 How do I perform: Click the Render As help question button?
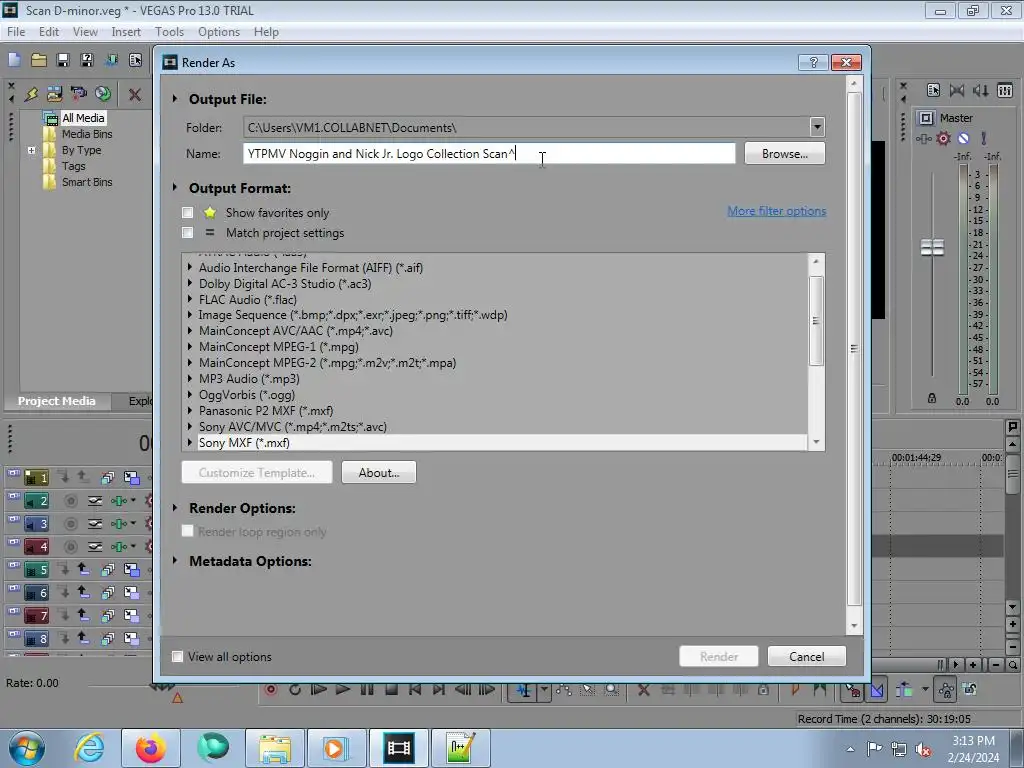813,62
